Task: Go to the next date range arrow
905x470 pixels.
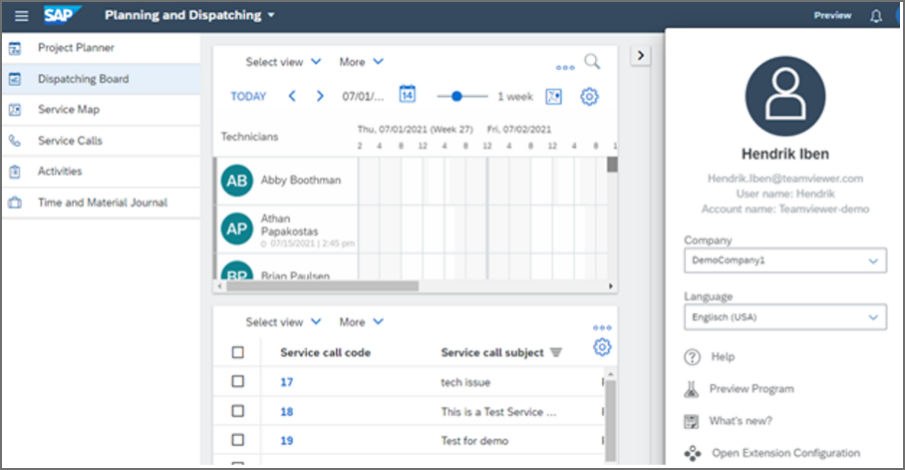Action: (320, 96)
